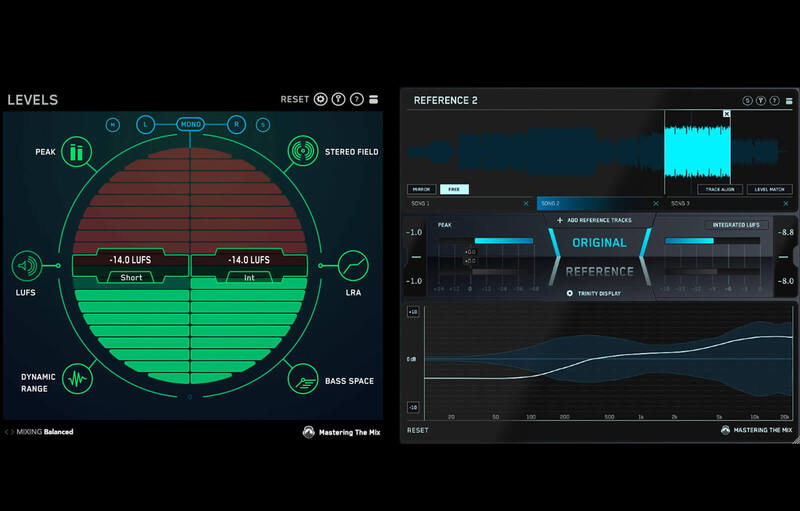800x511 pixels.
Task: Select the Dynamic Range waveform icon
Action: click(78, 379)
